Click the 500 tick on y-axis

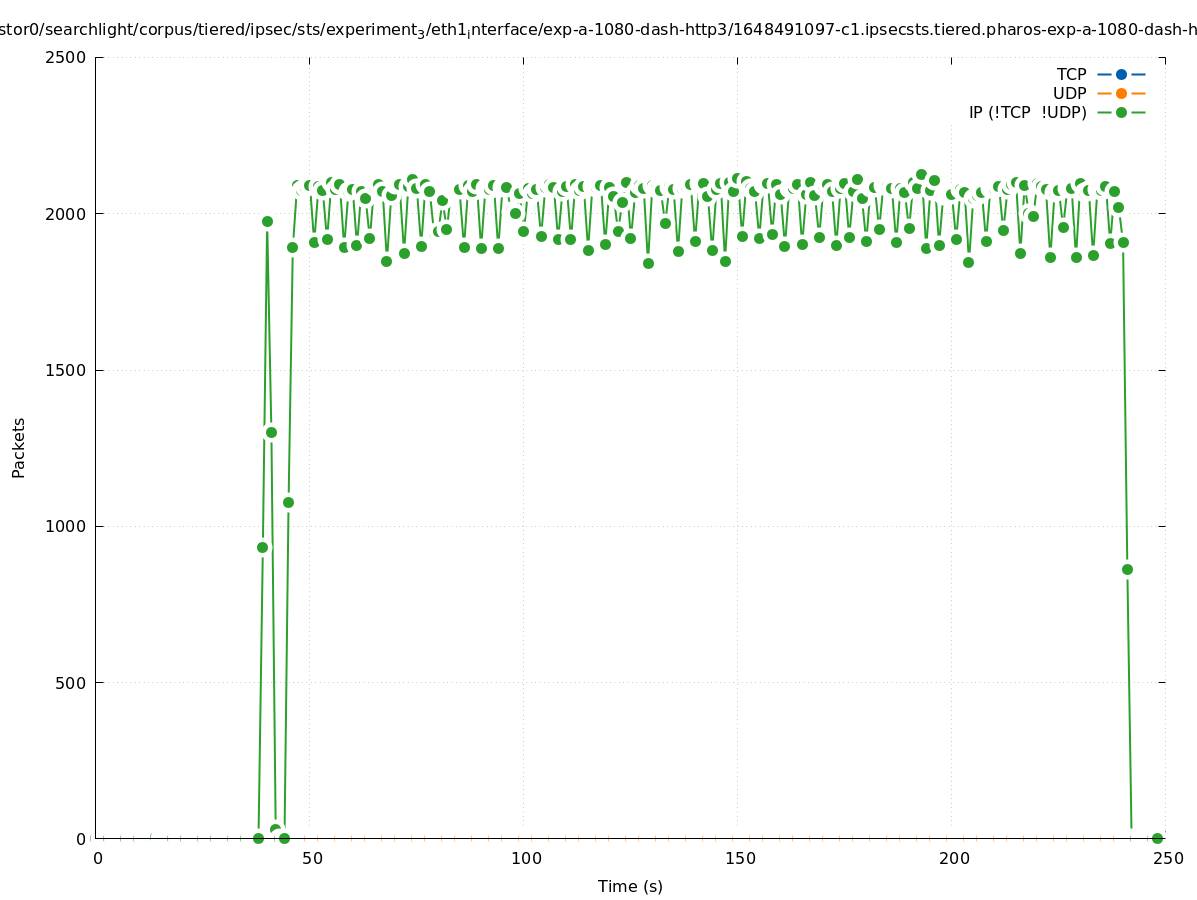point(70,683)
